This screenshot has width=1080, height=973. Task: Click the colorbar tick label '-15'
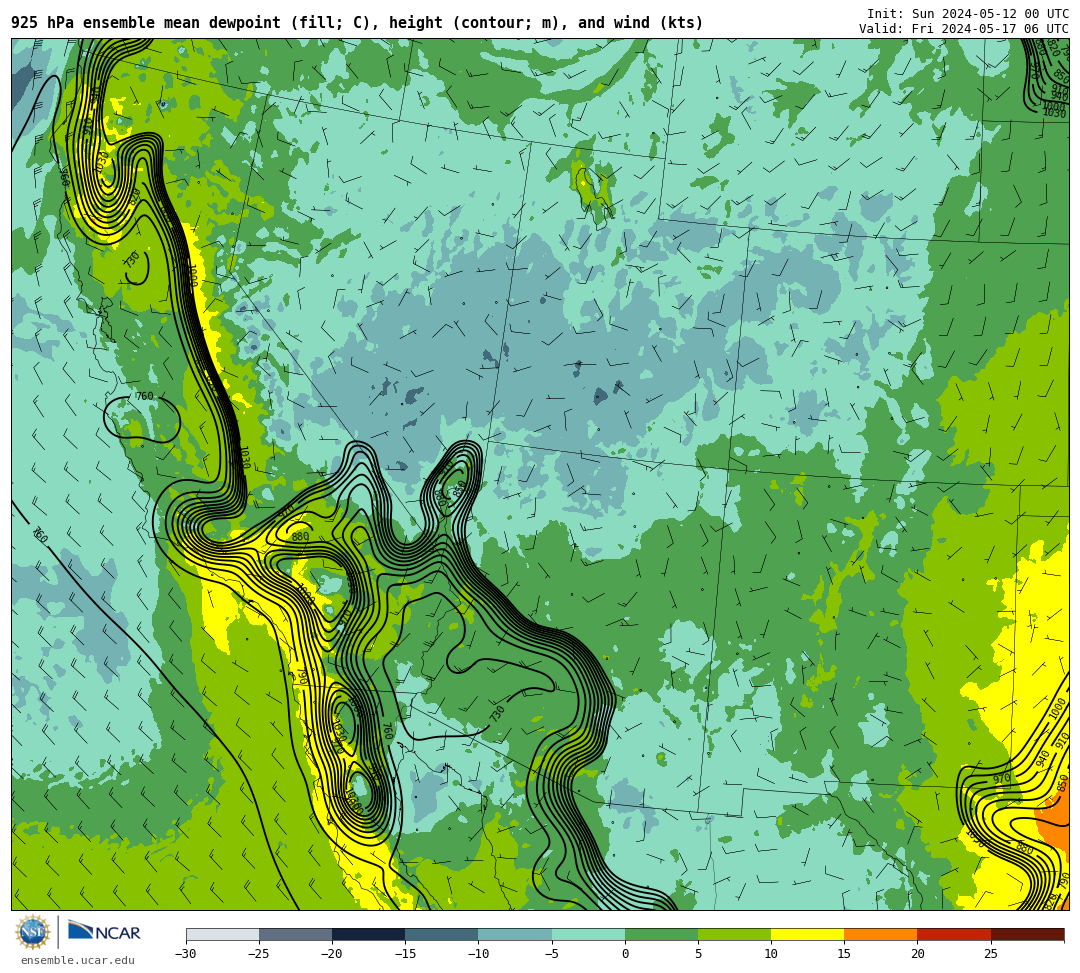405,954
